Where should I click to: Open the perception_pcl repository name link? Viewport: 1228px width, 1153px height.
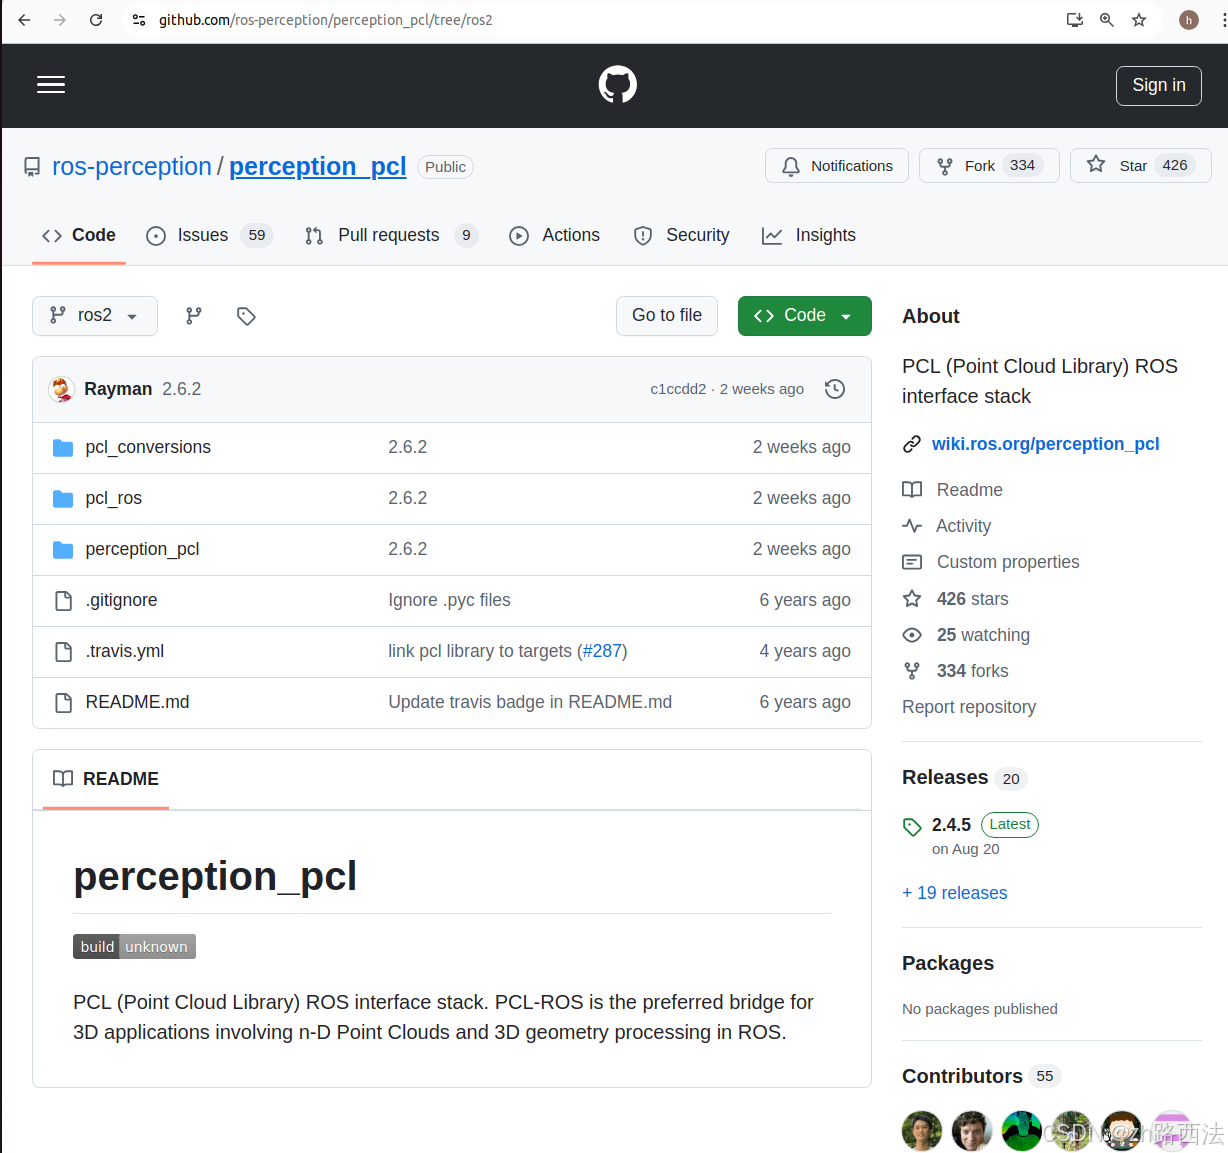[318, 167]
